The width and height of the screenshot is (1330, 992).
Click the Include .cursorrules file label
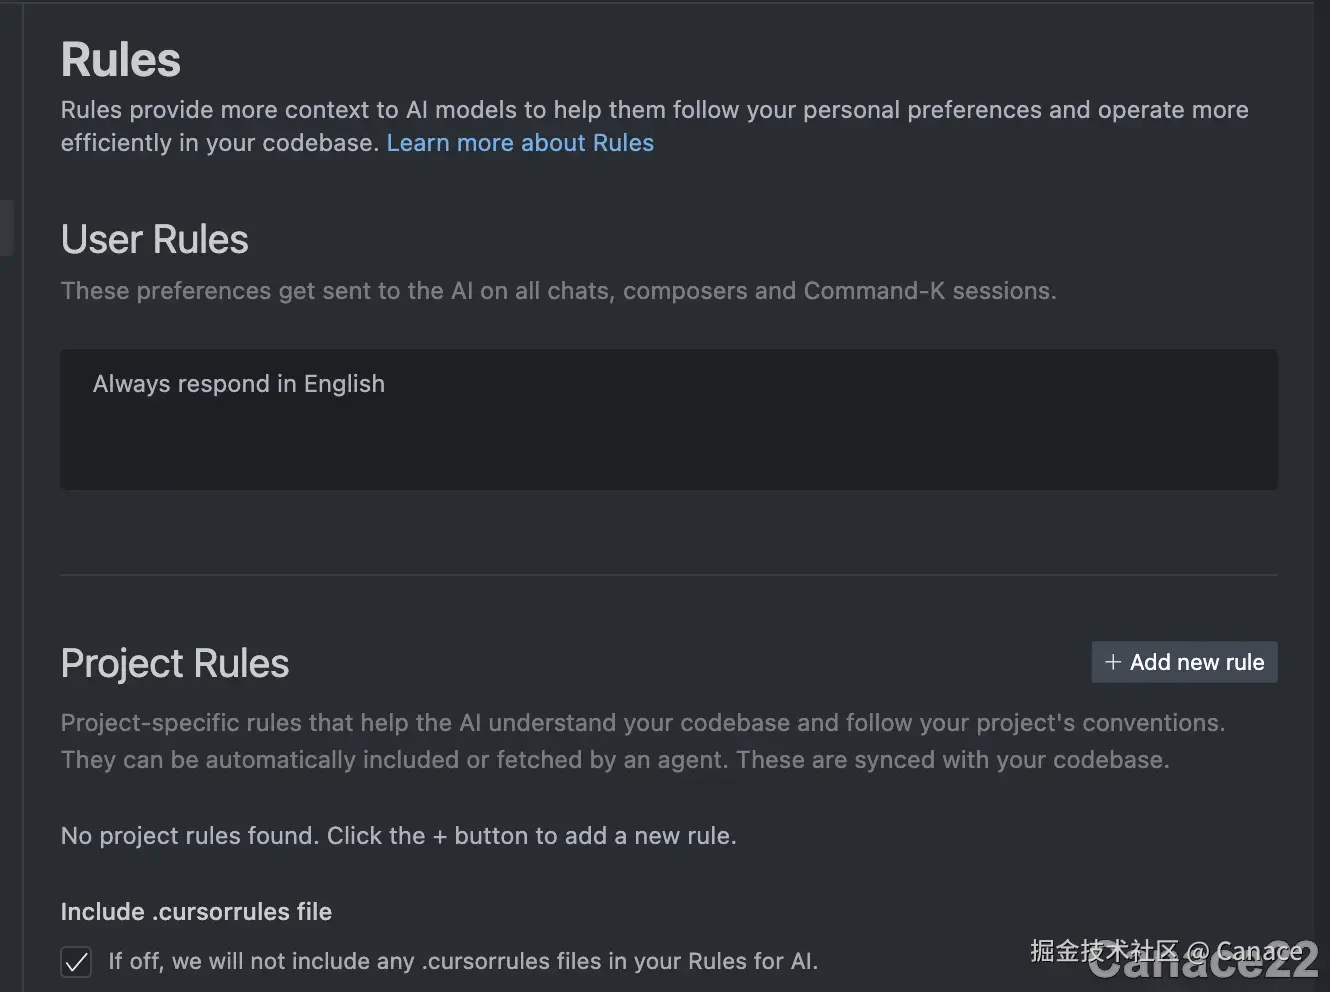[196, 911]
